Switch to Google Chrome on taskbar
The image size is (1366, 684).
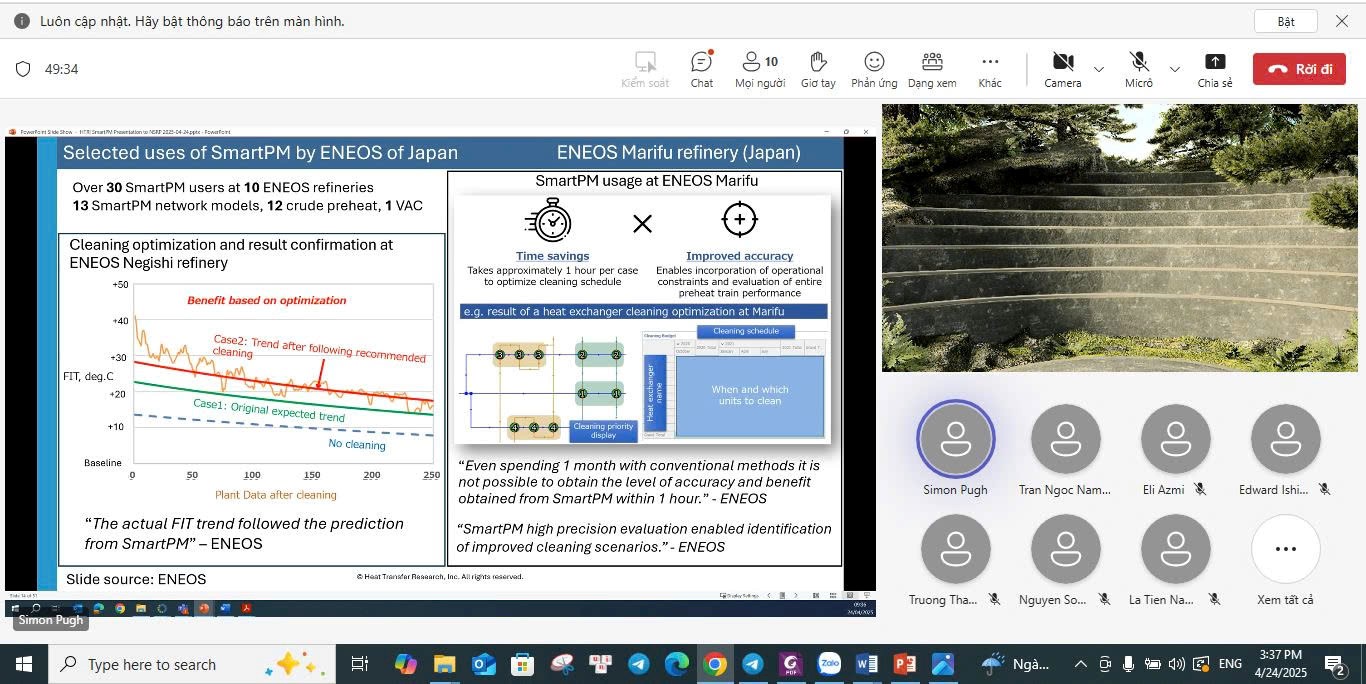pos(714,664)
